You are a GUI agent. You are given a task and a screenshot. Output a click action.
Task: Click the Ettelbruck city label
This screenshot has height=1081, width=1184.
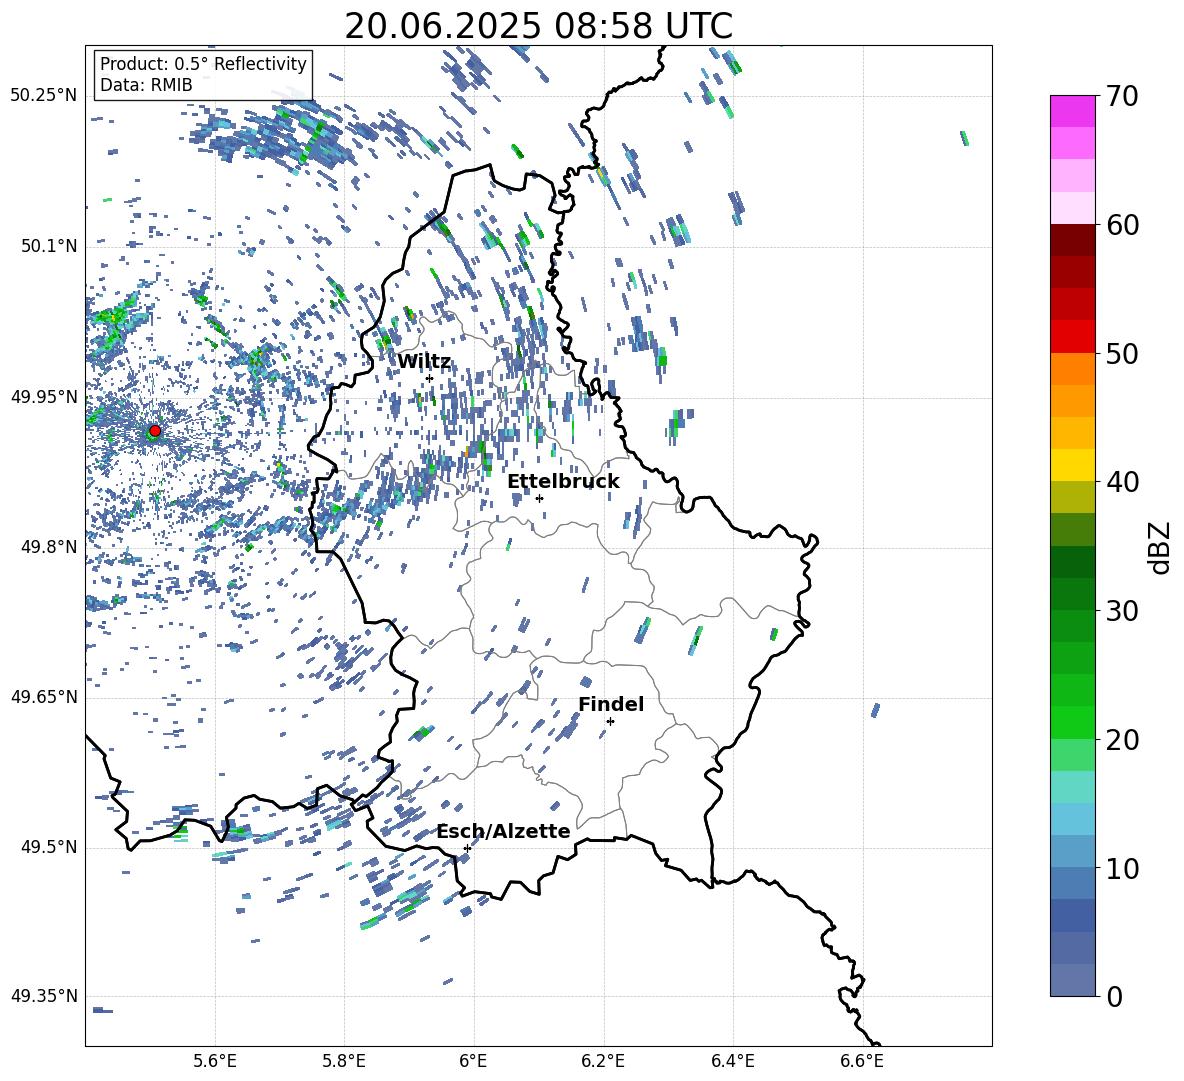(563, 482)
